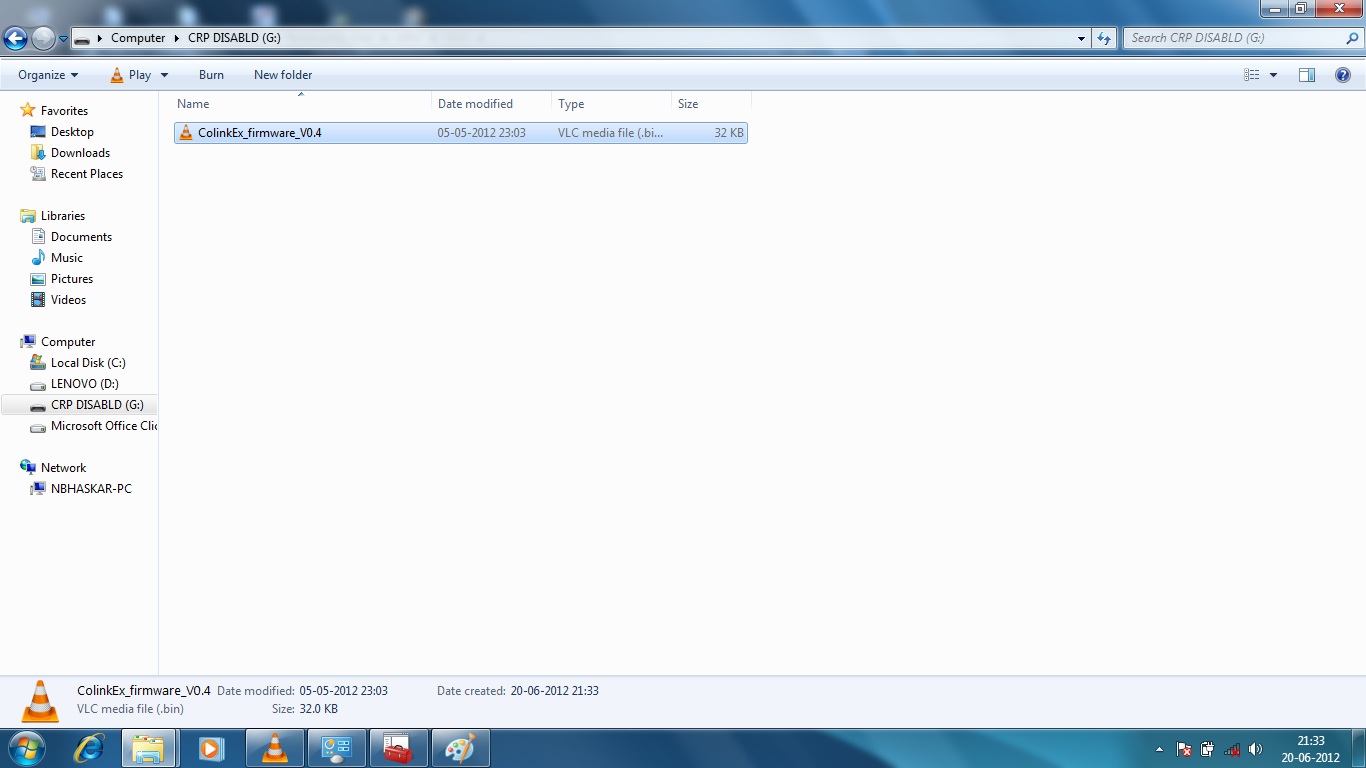Screen dimensions: 1366x768
Task: Open the recent locations dropdown arrow
Action: pyautogui.click(x=63, y=39)
